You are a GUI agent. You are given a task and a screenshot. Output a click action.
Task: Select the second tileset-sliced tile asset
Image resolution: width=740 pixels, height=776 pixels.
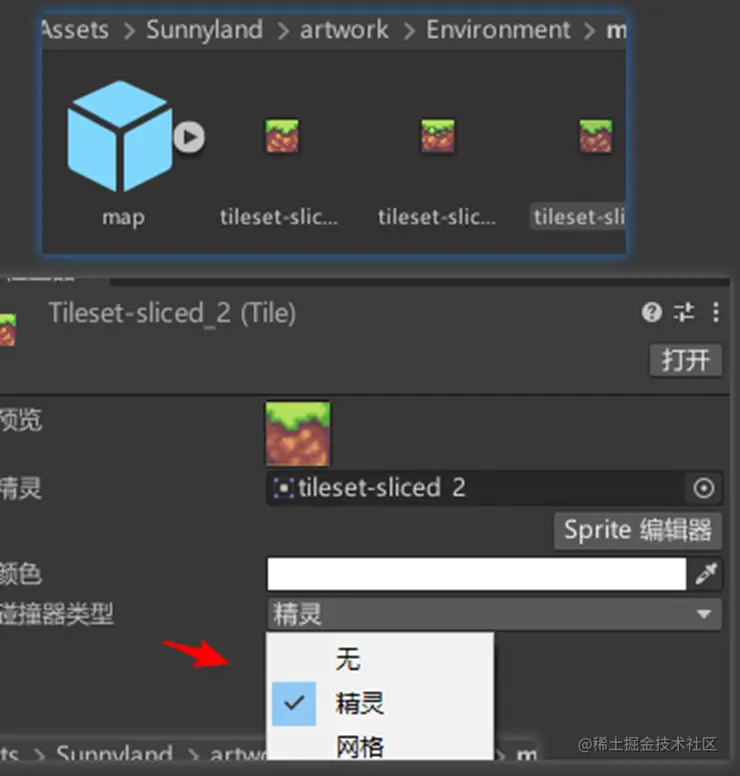coord(438,136)
